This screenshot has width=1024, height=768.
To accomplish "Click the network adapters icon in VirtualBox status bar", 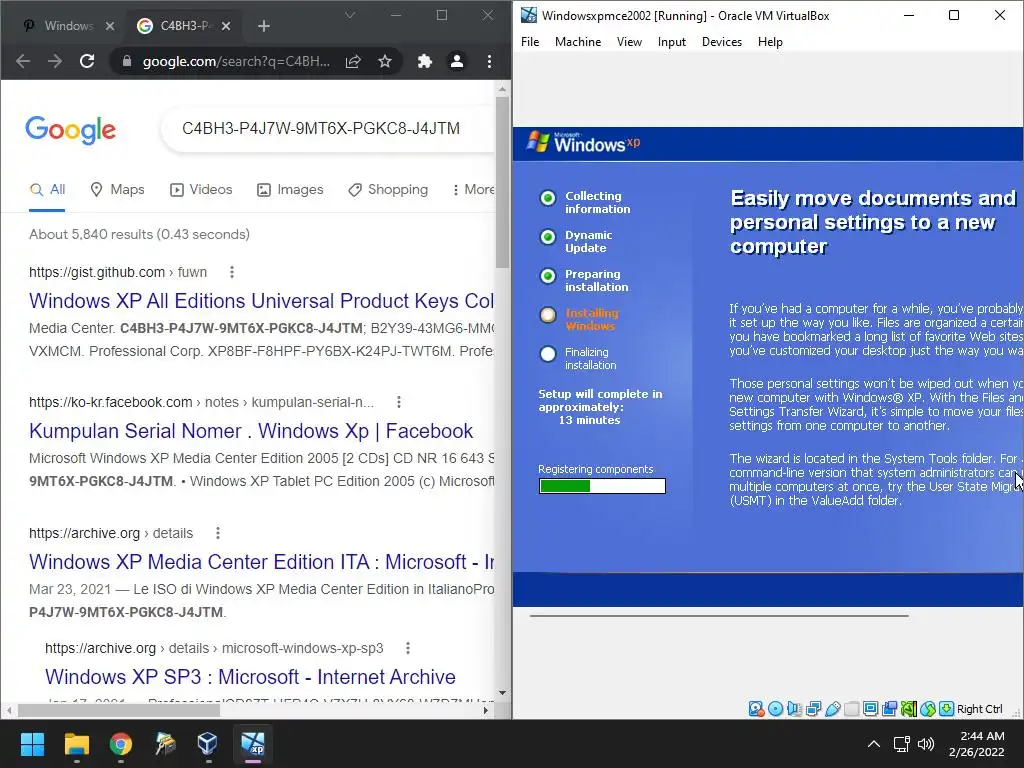I will 813,709.
